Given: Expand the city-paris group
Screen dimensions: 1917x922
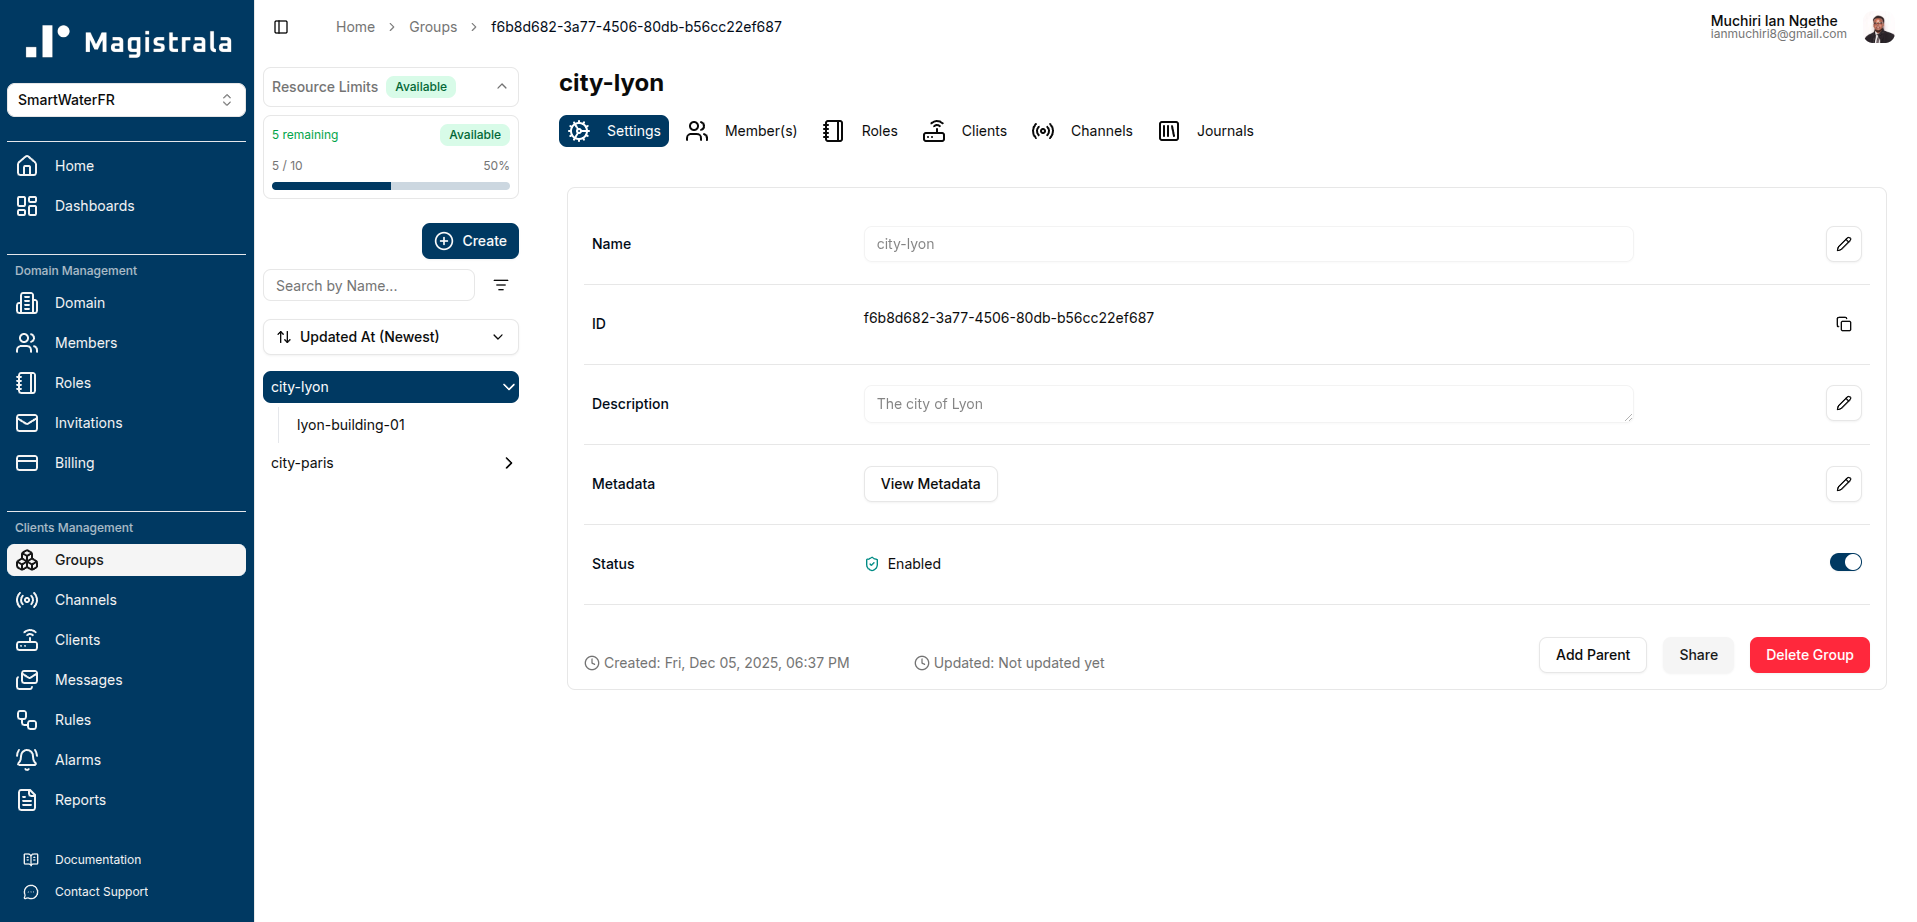Looking at the screenshot, I should point(508,463).
